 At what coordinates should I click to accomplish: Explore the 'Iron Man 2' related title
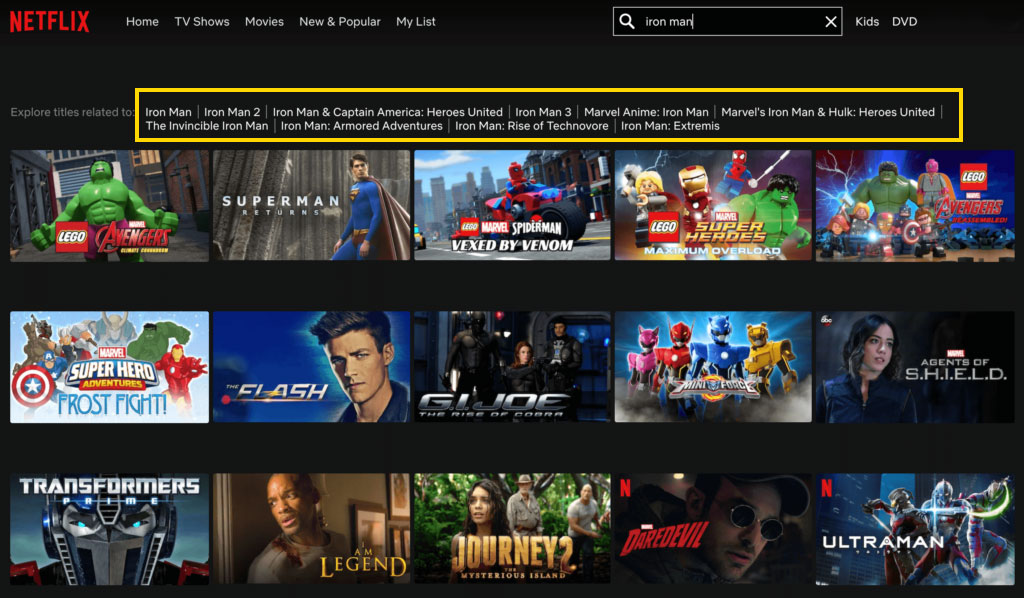point(232,112)
